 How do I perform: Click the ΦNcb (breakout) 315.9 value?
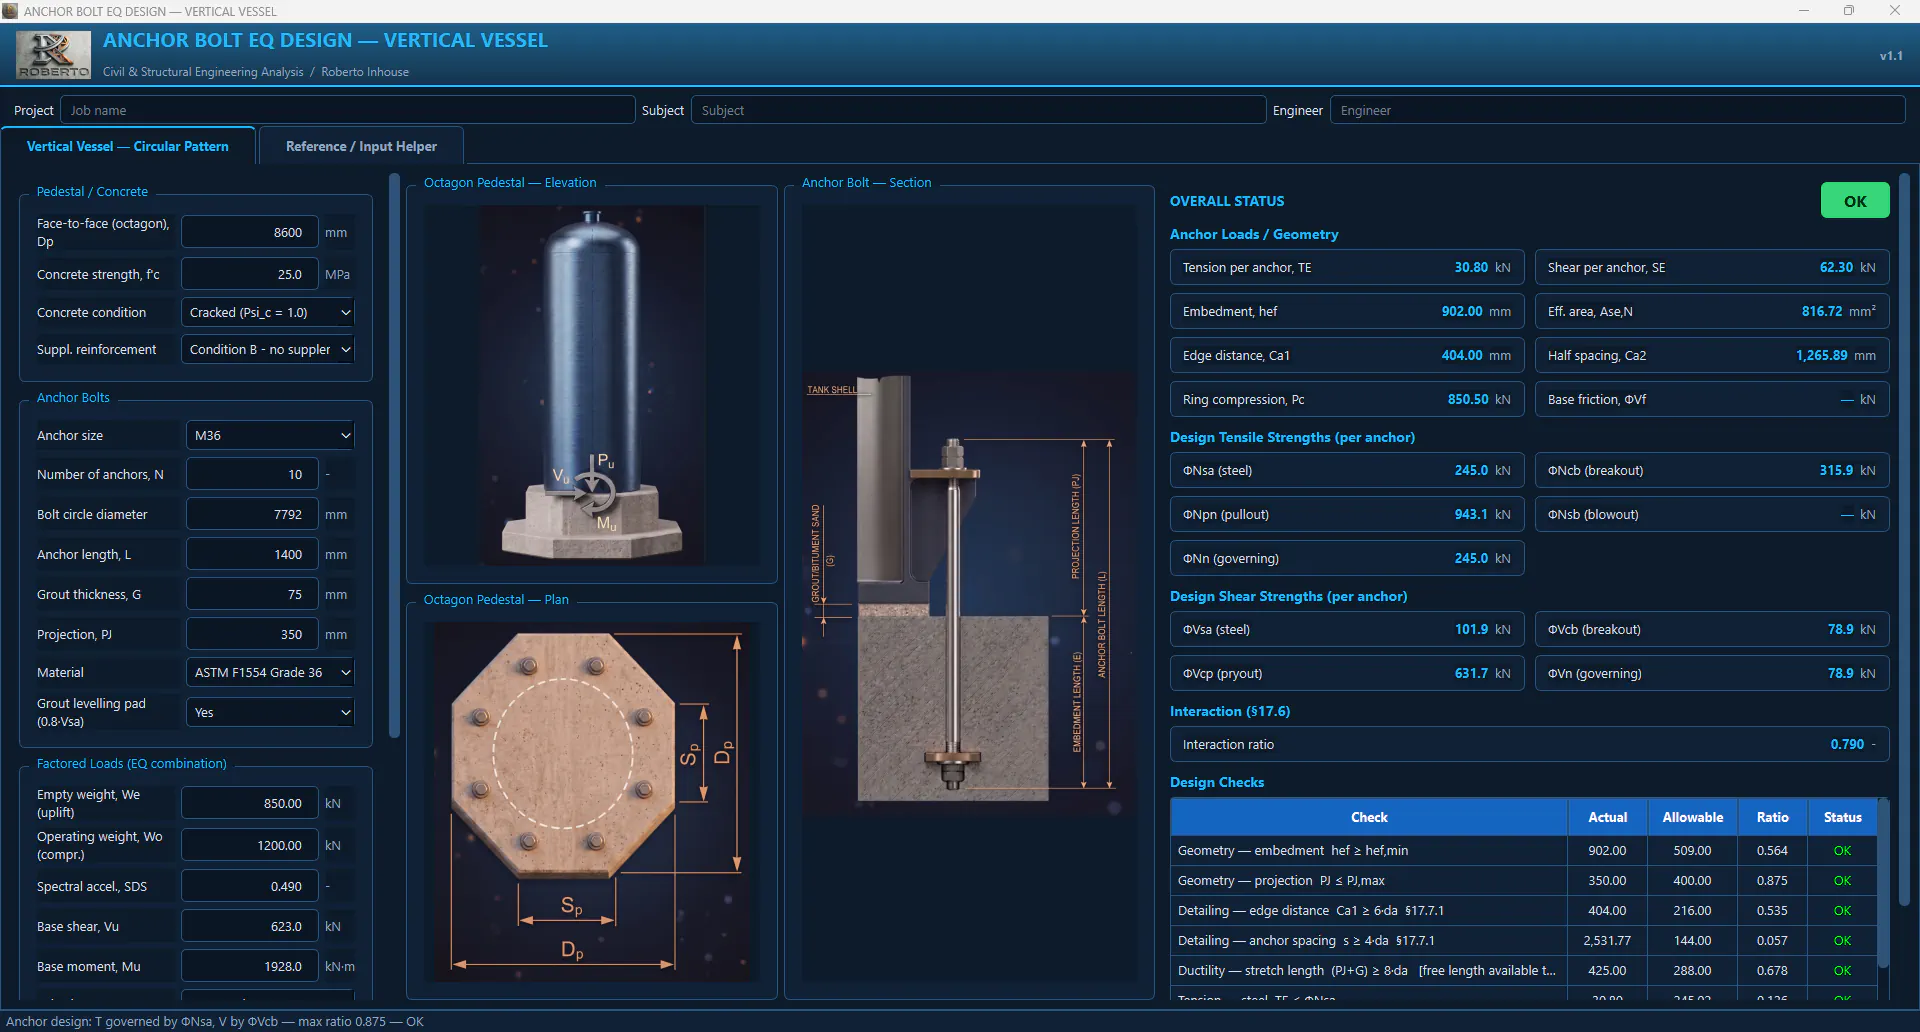[1836, 470]
